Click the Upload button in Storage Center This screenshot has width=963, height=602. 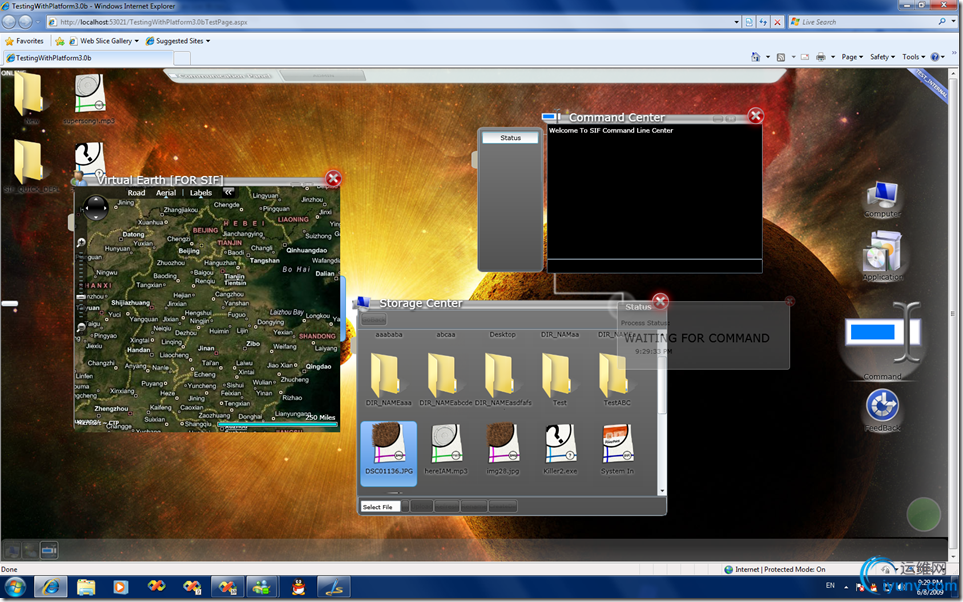pos(421,507)
